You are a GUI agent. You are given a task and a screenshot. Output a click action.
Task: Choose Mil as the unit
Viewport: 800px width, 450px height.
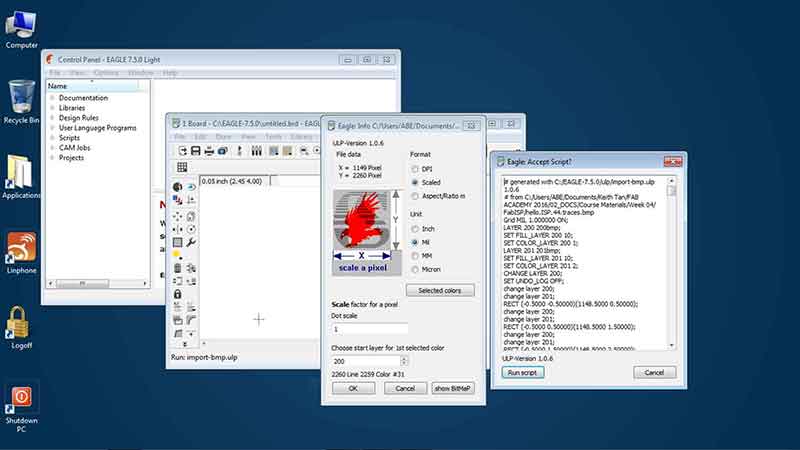(415, 242)
